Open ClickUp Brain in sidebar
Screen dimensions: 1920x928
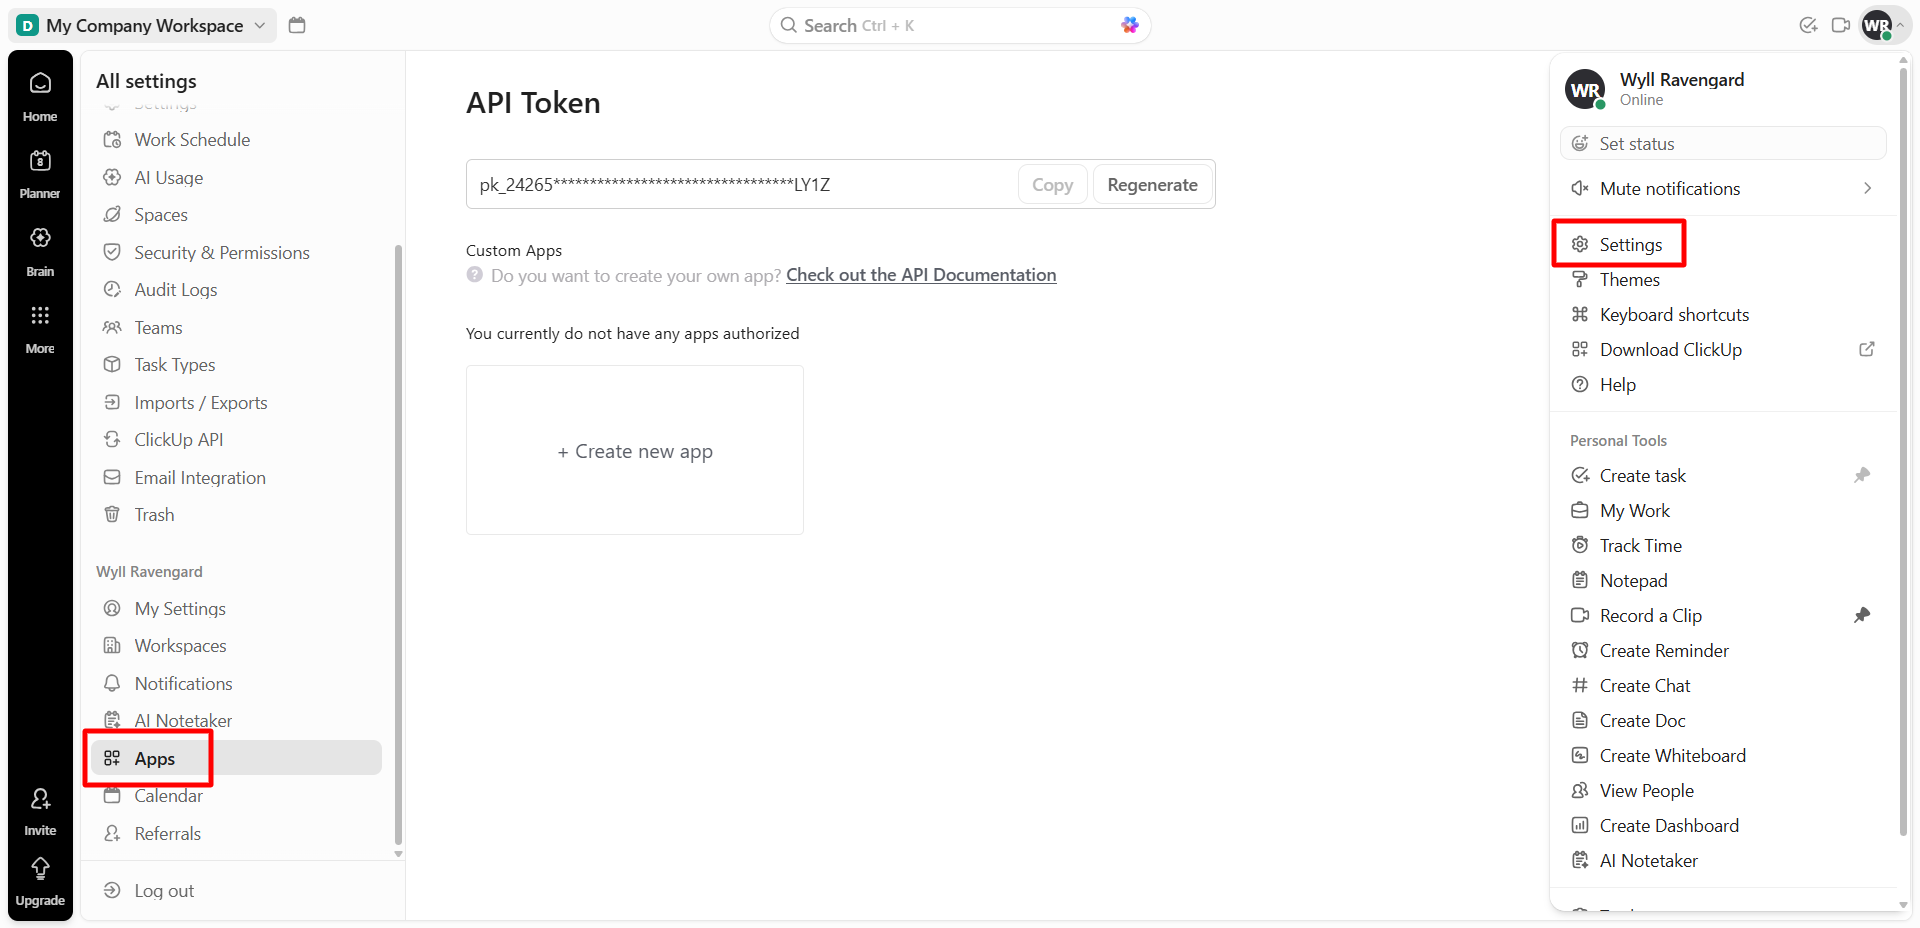click(40, 239)
